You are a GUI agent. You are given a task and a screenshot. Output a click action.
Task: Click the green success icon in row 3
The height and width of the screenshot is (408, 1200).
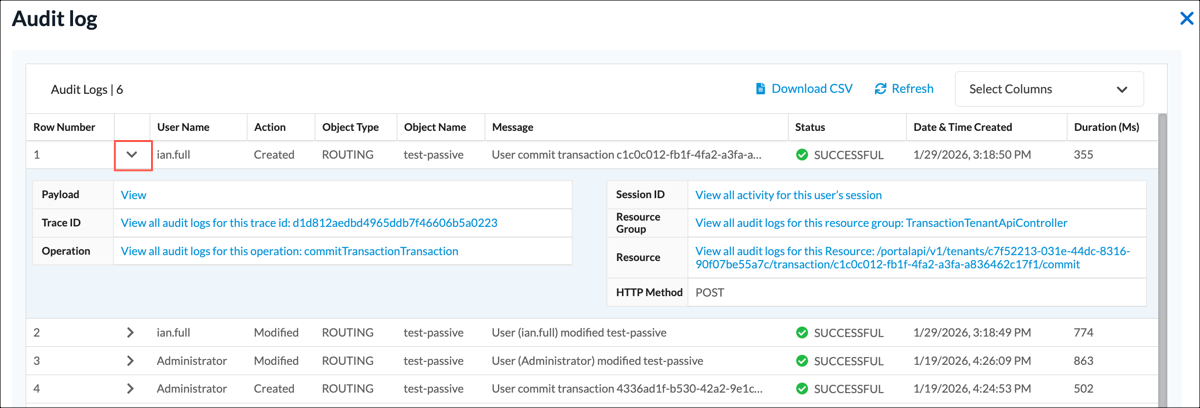click(802, 360)
